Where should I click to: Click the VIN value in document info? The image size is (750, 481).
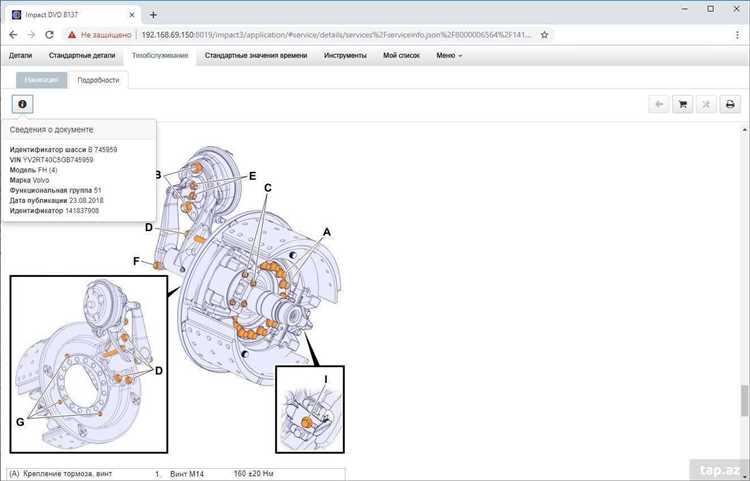click(58, 160)
